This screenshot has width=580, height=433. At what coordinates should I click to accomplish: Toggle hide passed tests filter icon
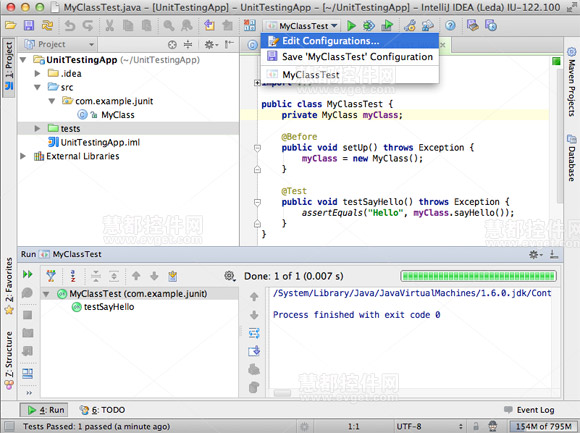pyautogui.click(x=51, y=276)
